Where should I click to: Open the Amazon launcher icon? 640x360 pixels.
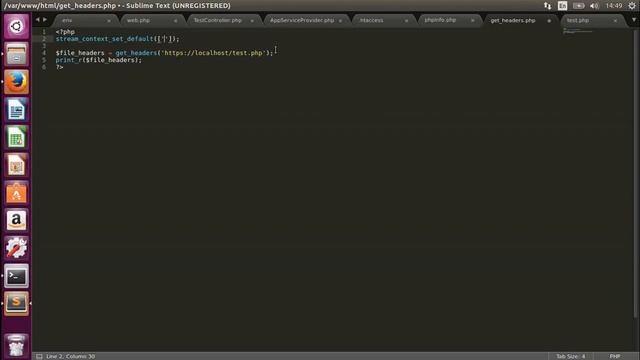pyautogui.click(x=16, y=220)
